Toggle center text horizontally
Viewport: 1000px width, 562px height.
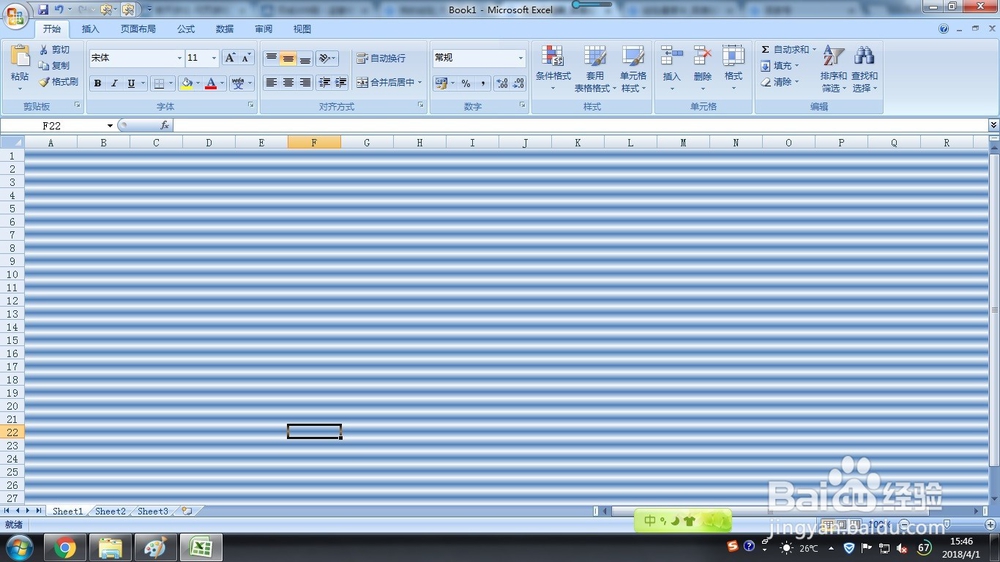(x=288, y=83)
